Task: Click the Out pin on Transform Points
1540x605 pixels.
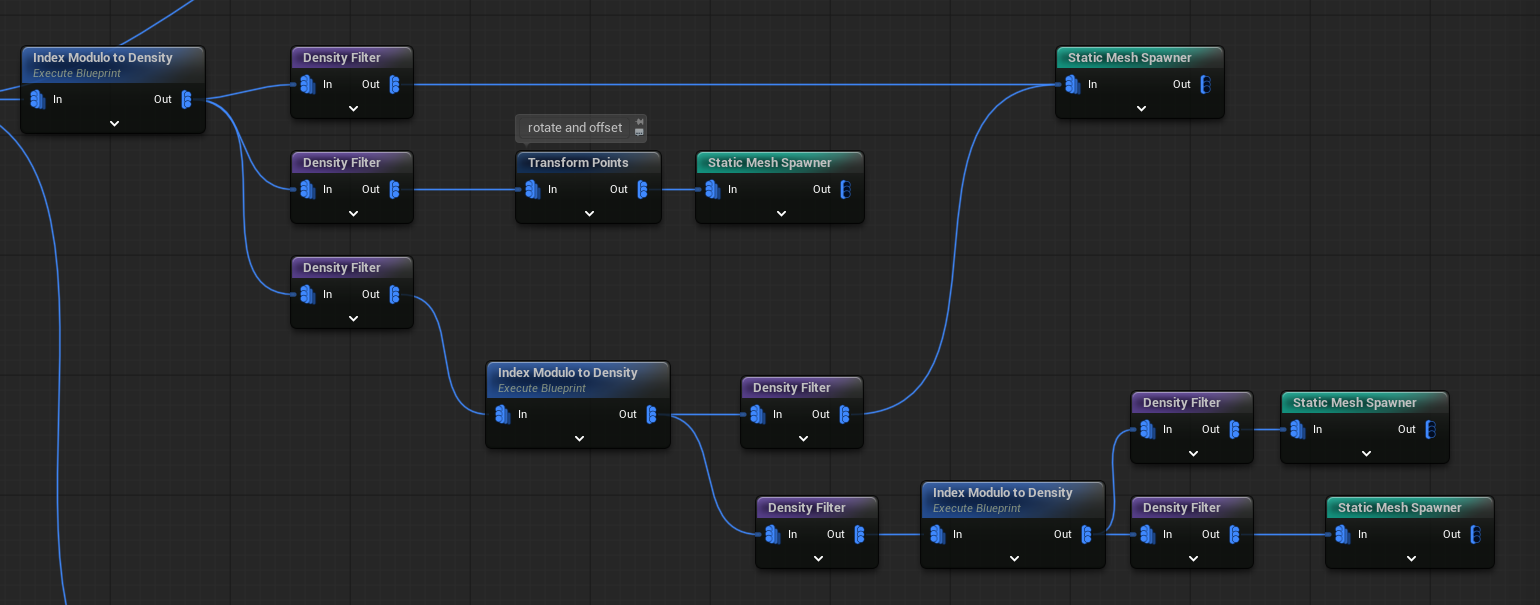Action: [x=642, y=189]
